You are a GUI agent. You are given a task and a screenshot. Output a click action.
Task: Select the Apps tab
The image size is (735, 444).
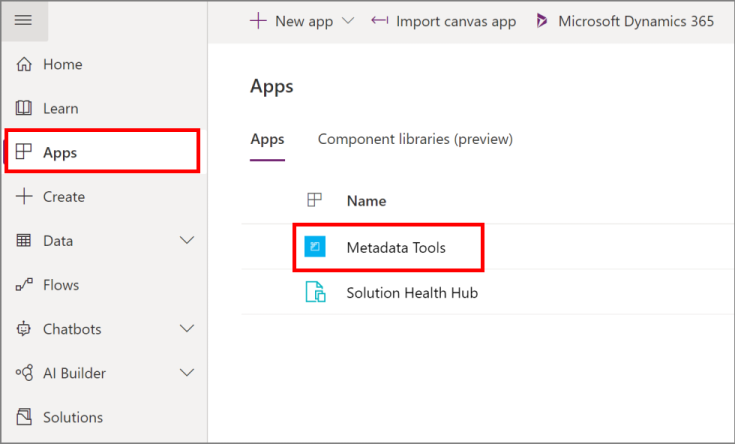click(x=267, y=139)
